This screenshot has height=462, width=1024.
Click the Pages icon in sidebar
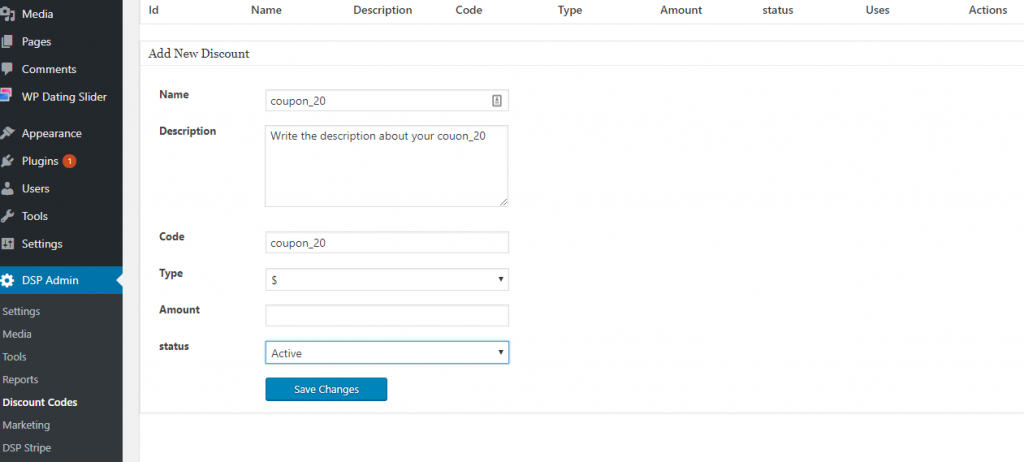pyautogui.click(x=8, y=42)
